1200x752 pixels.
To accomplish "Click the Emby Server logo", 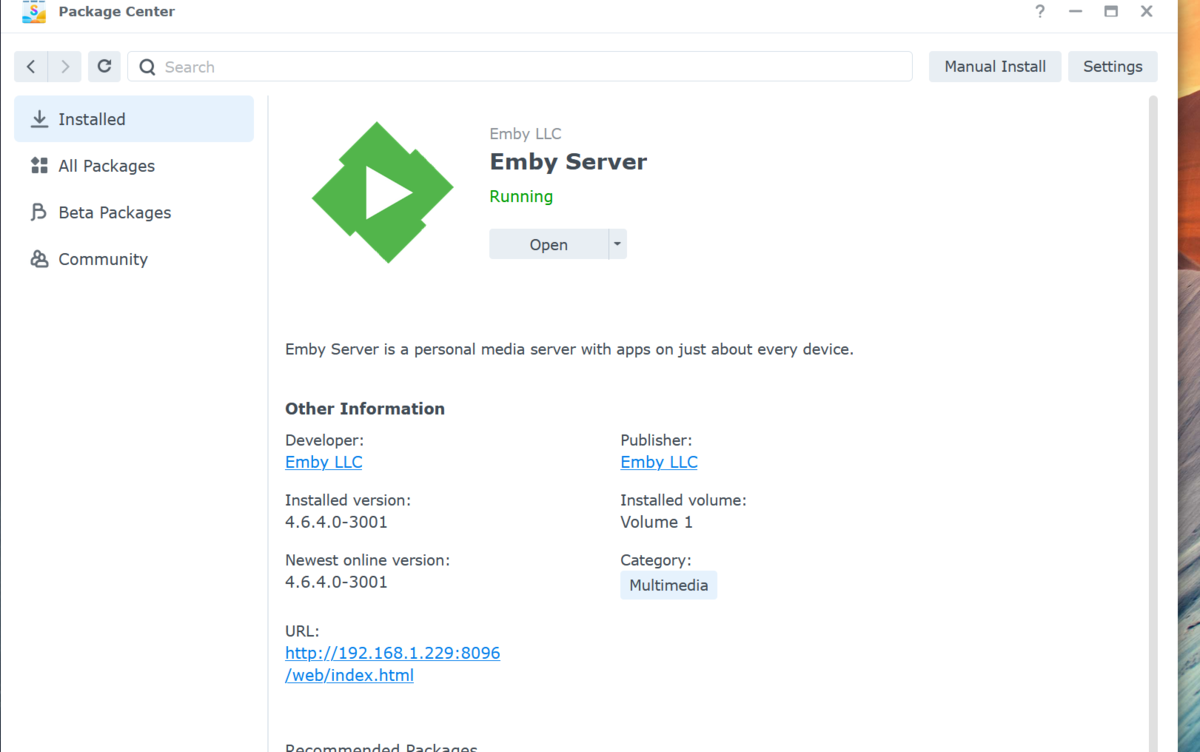I will [382, 193].
